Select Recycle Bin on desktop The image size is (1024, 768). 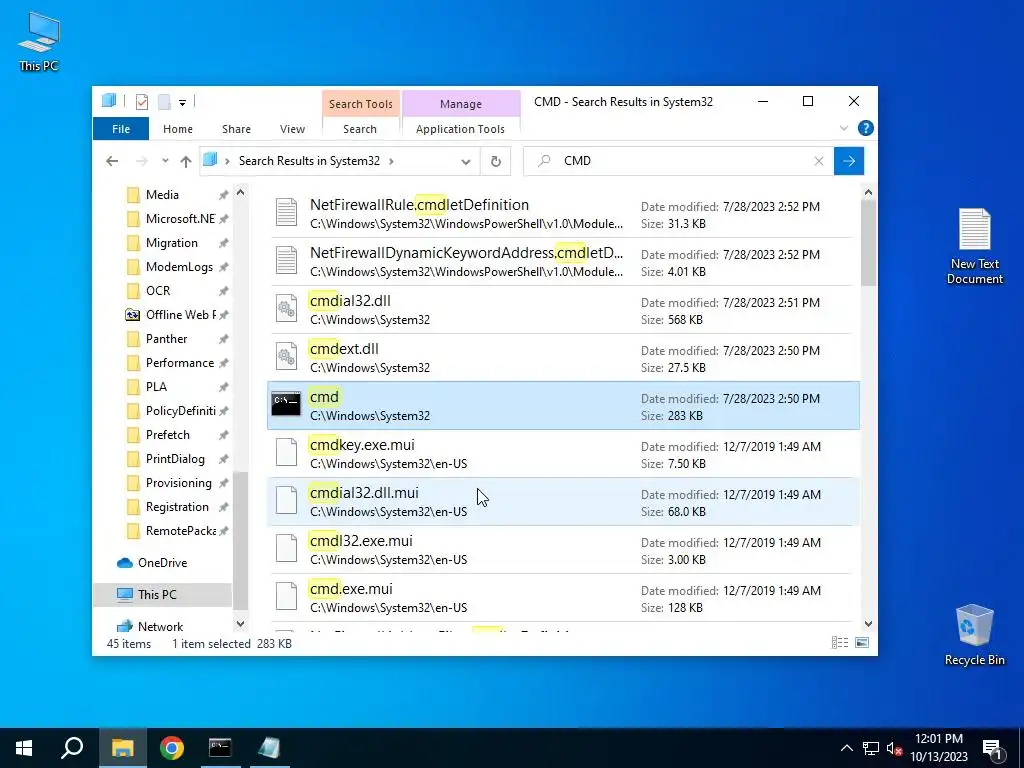974,635
